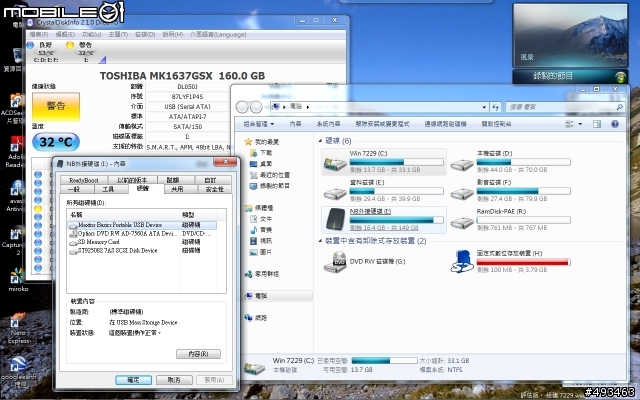Expand the 電腦 breadcrumb arrow in address bar
The height and width of the screenshot is (400, 640).
pyautogui.click(x=307, y=107)
